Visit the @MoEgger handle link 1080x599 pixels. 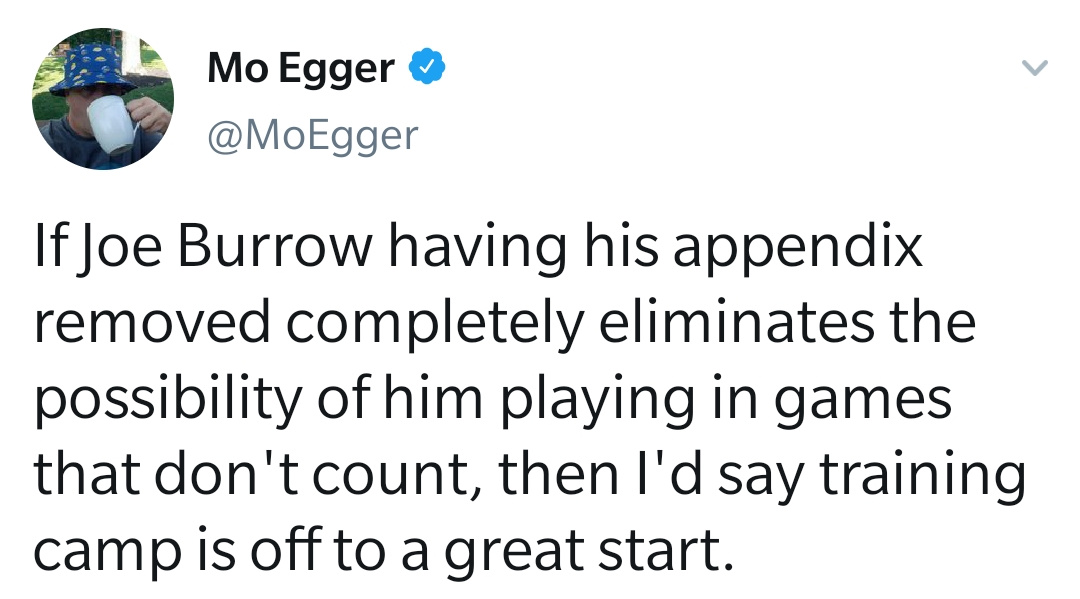click(x=313, y=136)
